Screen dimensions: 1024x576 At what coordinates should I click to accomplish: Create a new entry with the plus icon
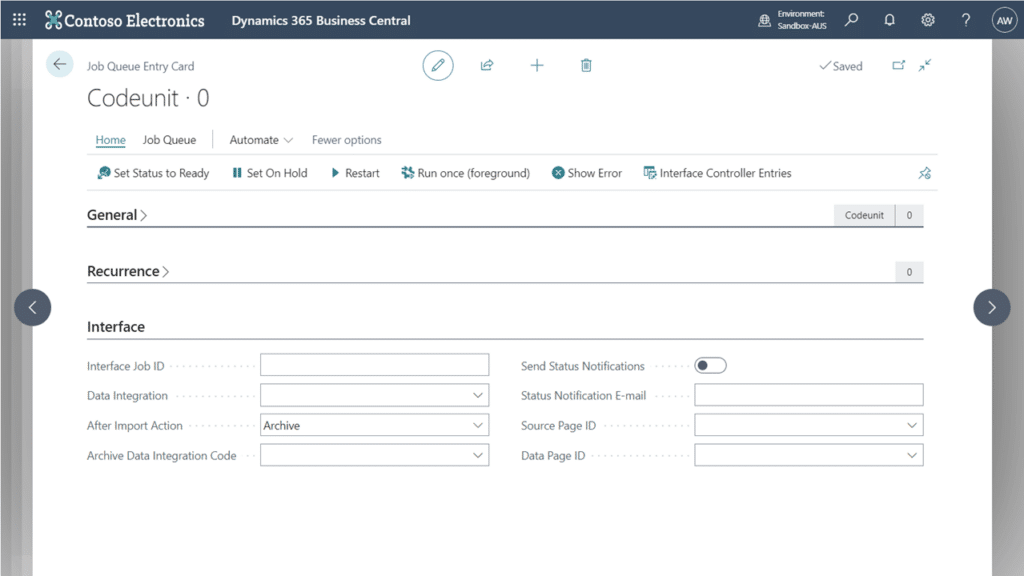[537, 64]
